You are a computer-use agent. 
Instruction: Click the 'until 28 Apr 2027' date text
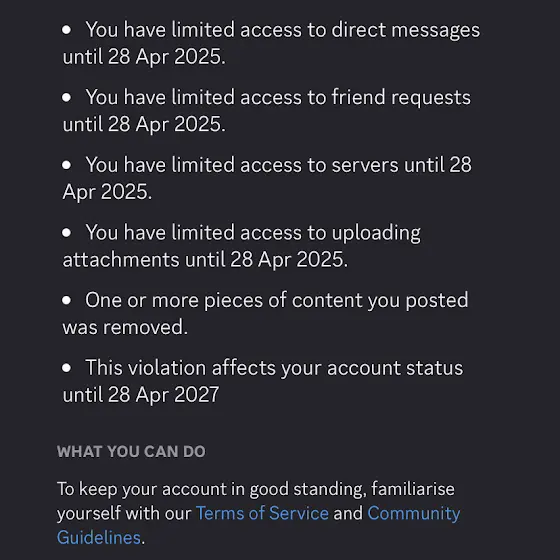[x=141, y=395]
